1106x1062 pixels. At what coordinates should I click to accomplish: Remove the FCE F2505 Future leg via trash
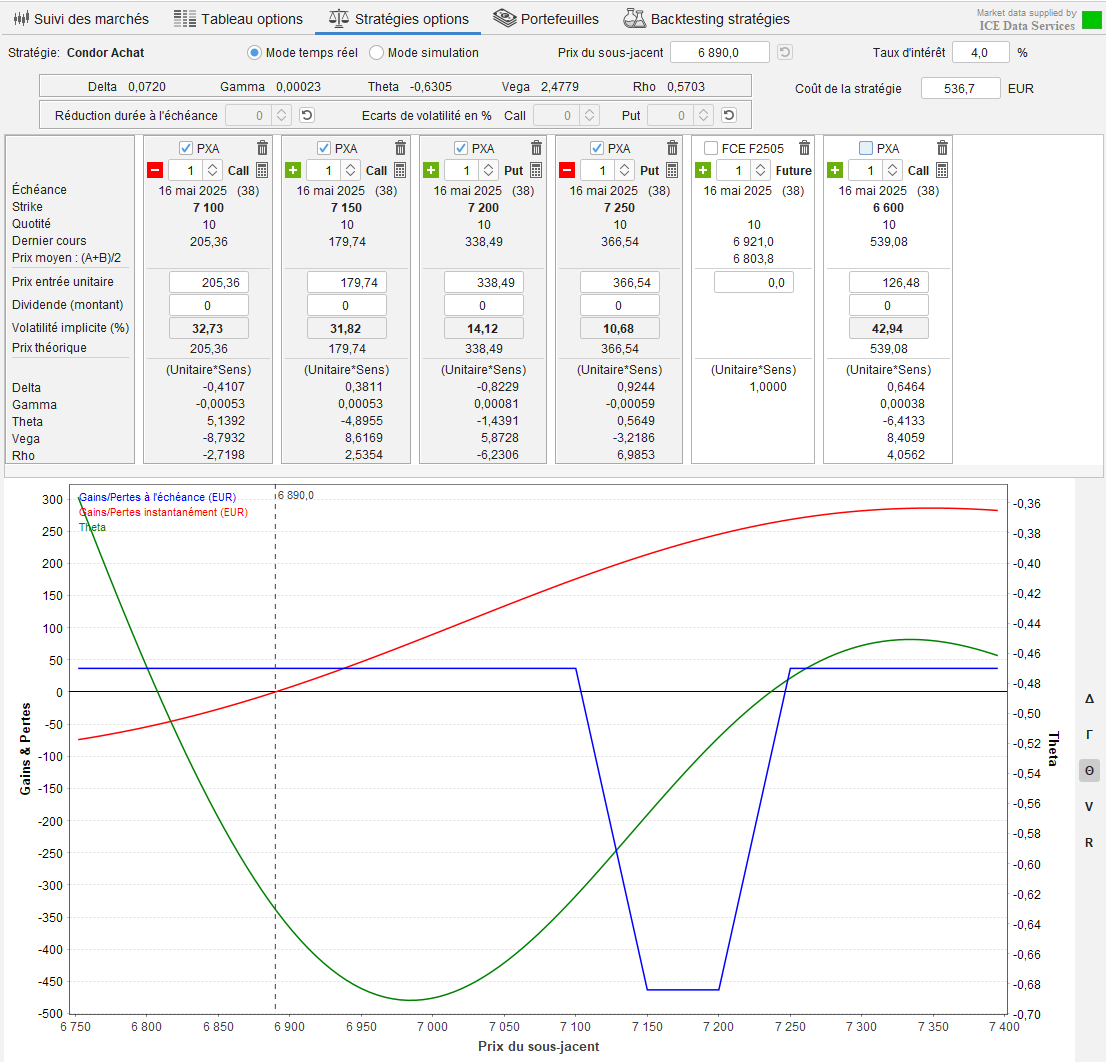pos(804,148)
